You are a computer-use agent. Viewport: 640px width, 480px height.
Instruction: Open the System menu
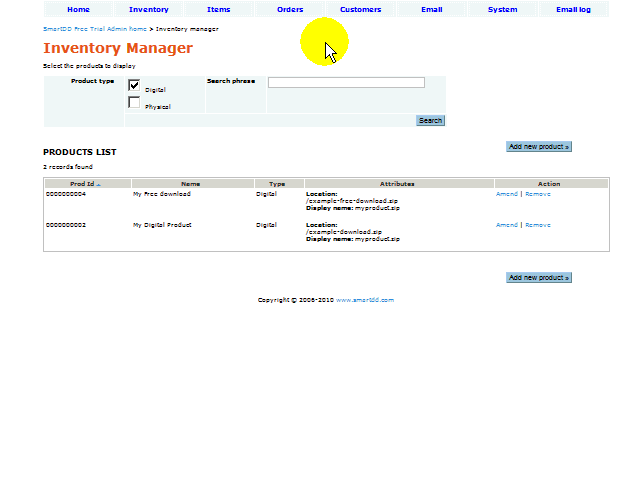coord(502,10)
